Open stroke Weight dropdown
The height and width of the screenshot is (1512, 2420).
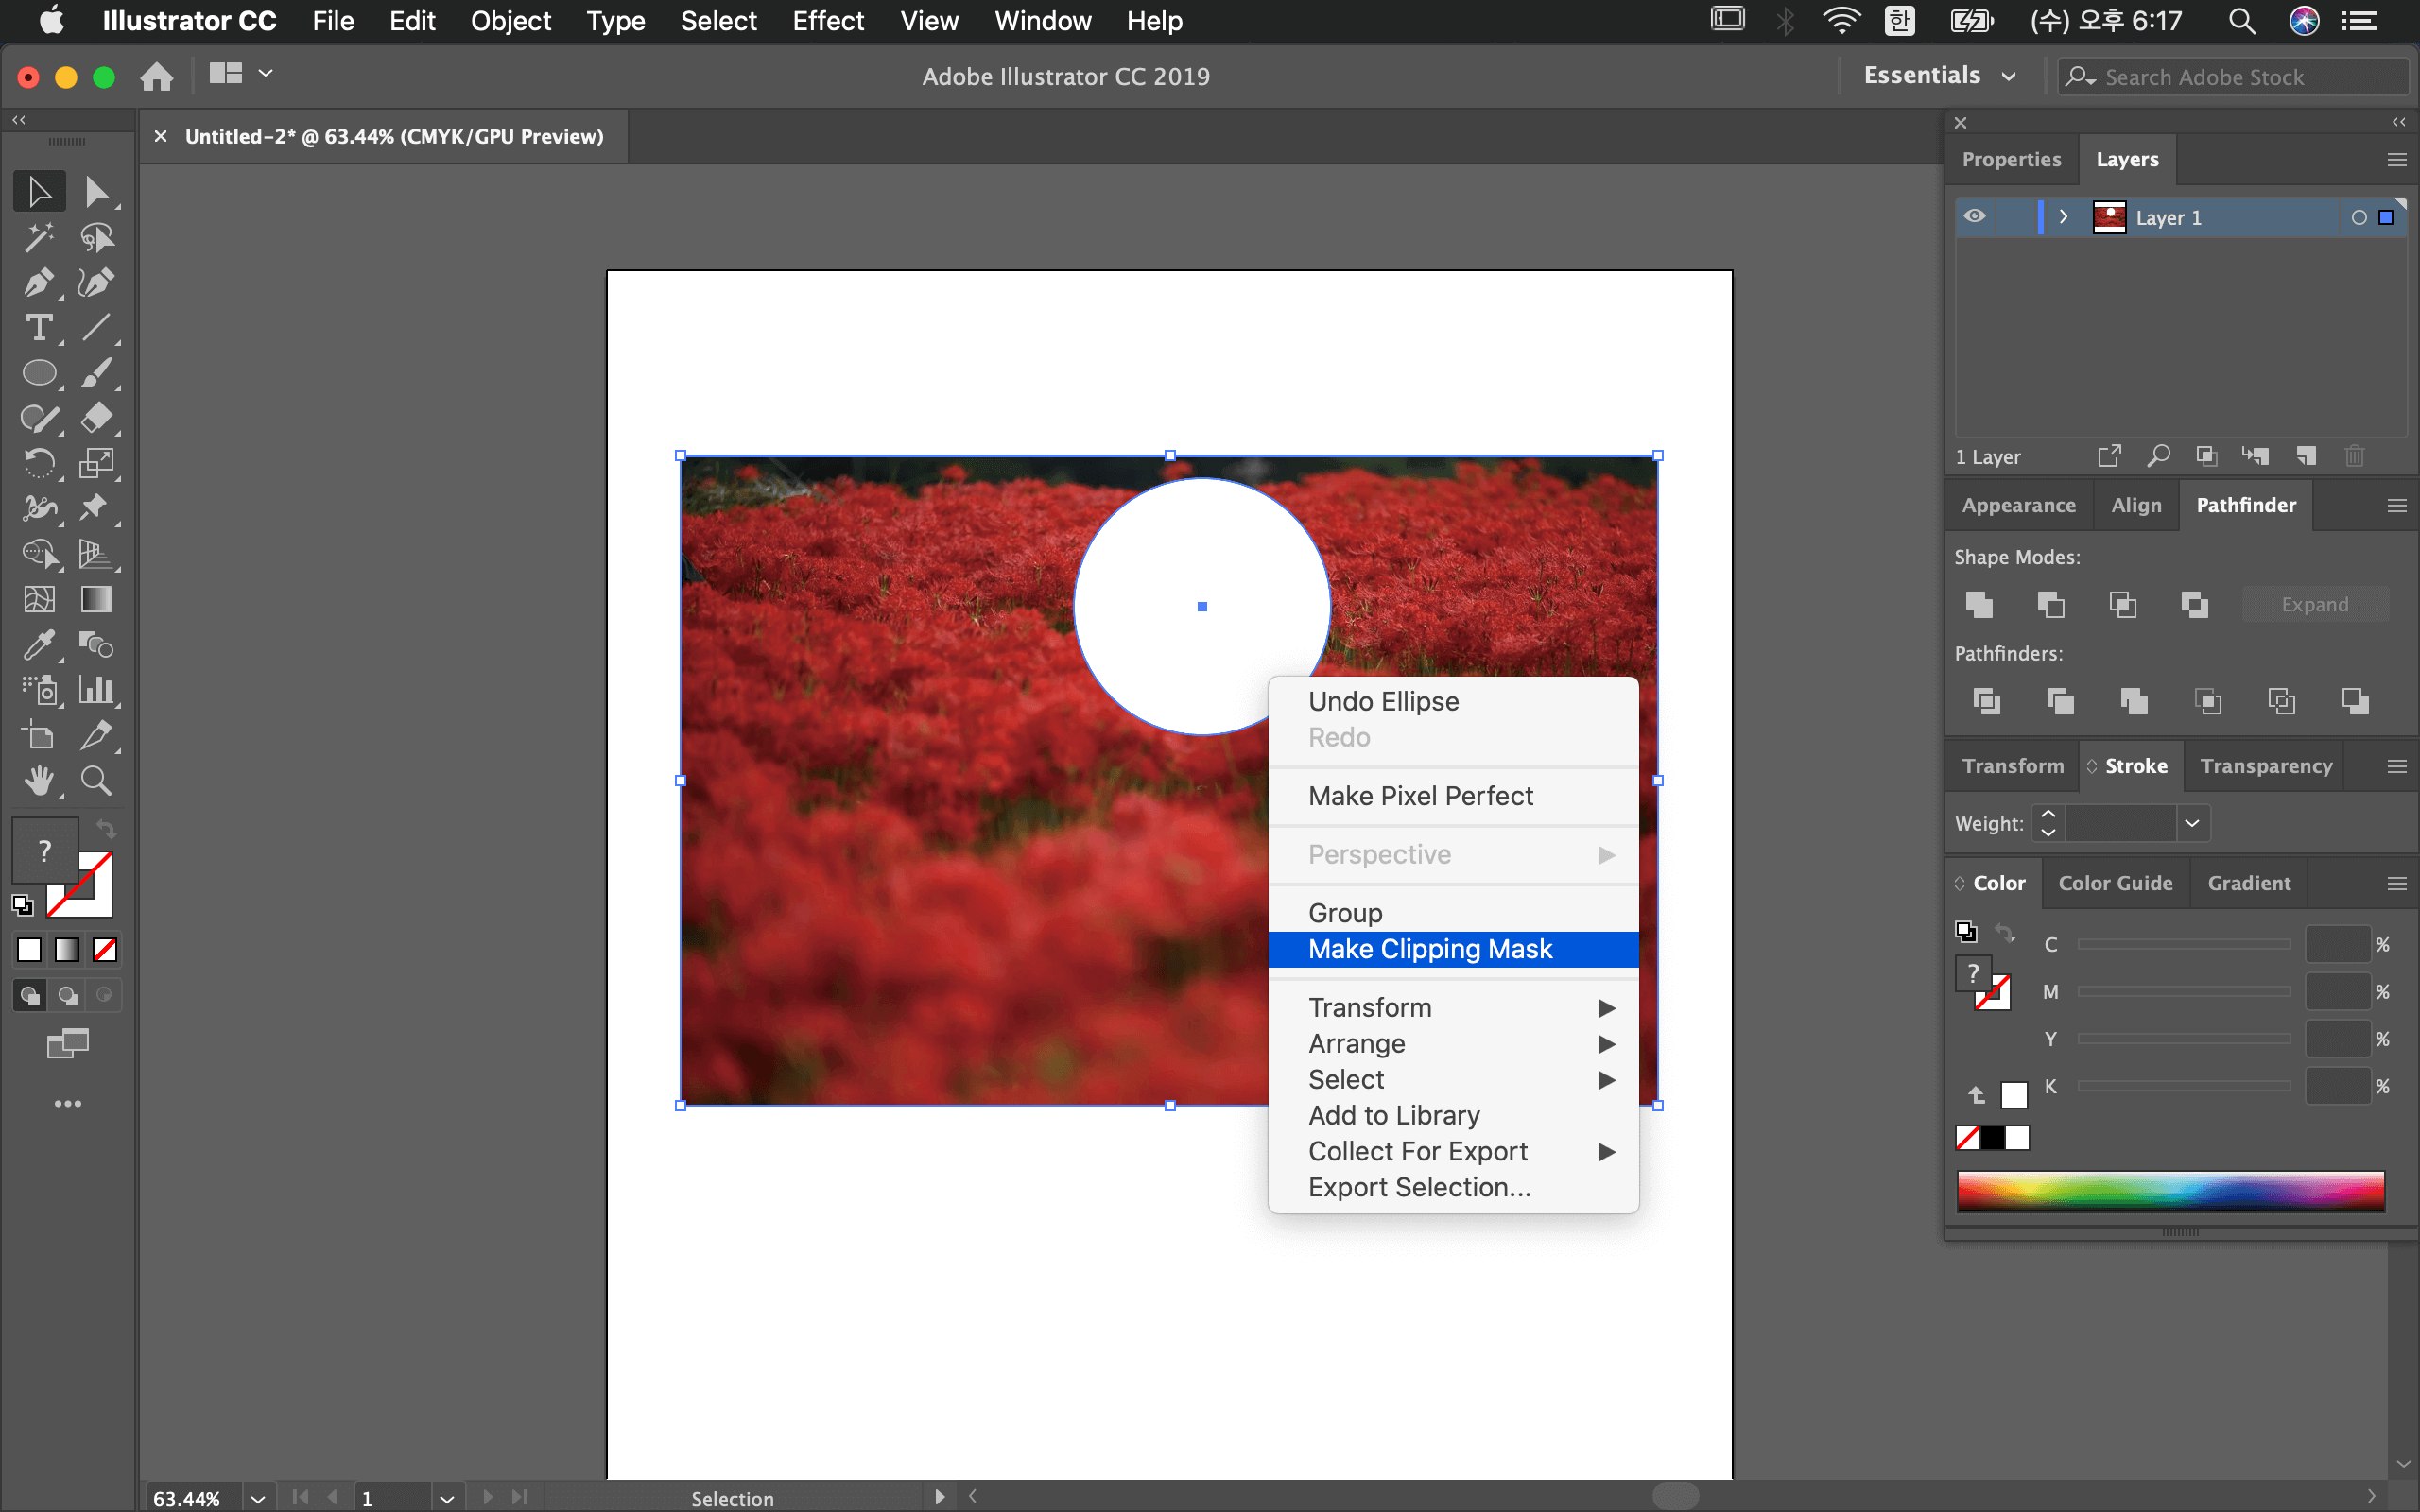click(x=2192, y=823)
